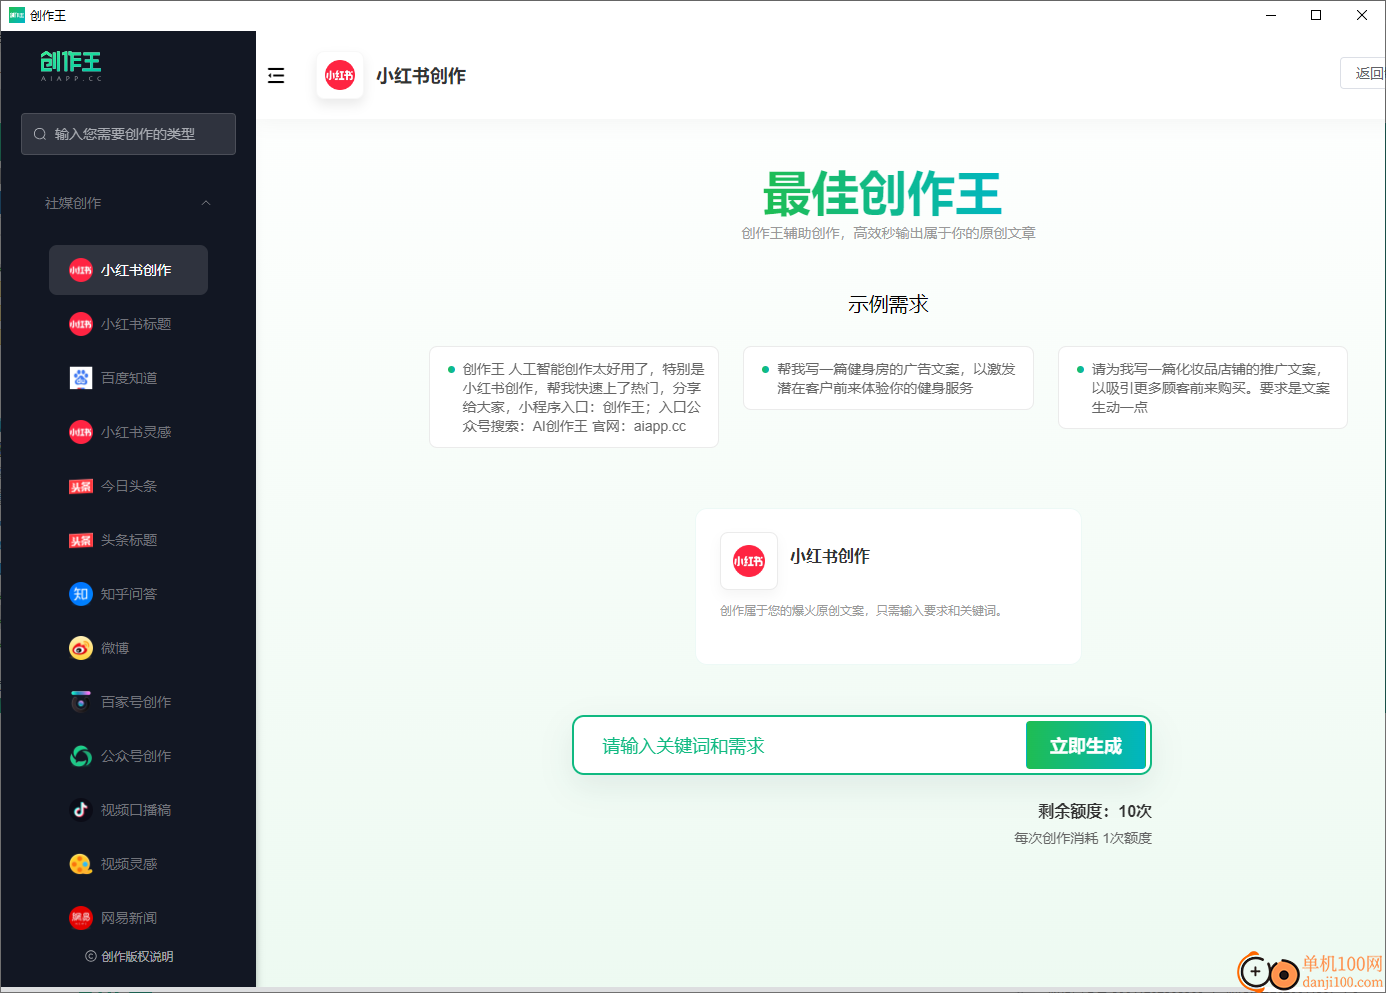Screen dimensions: 1386x993
Task: Open the 视频灵感 menu item
Action: click(x=128, y=864)
